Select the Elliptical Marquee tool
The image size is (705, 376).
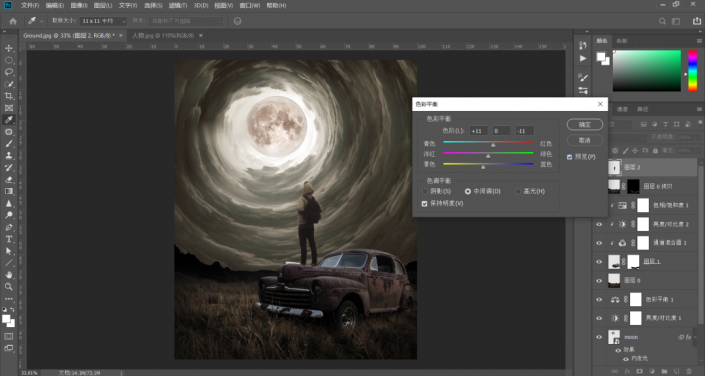click(x=9, y=60)
